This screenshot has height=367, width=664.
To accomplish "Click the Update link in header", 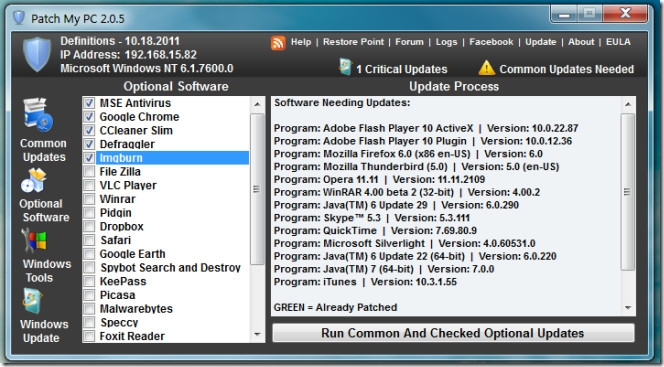I will click(x=541, y=42).
